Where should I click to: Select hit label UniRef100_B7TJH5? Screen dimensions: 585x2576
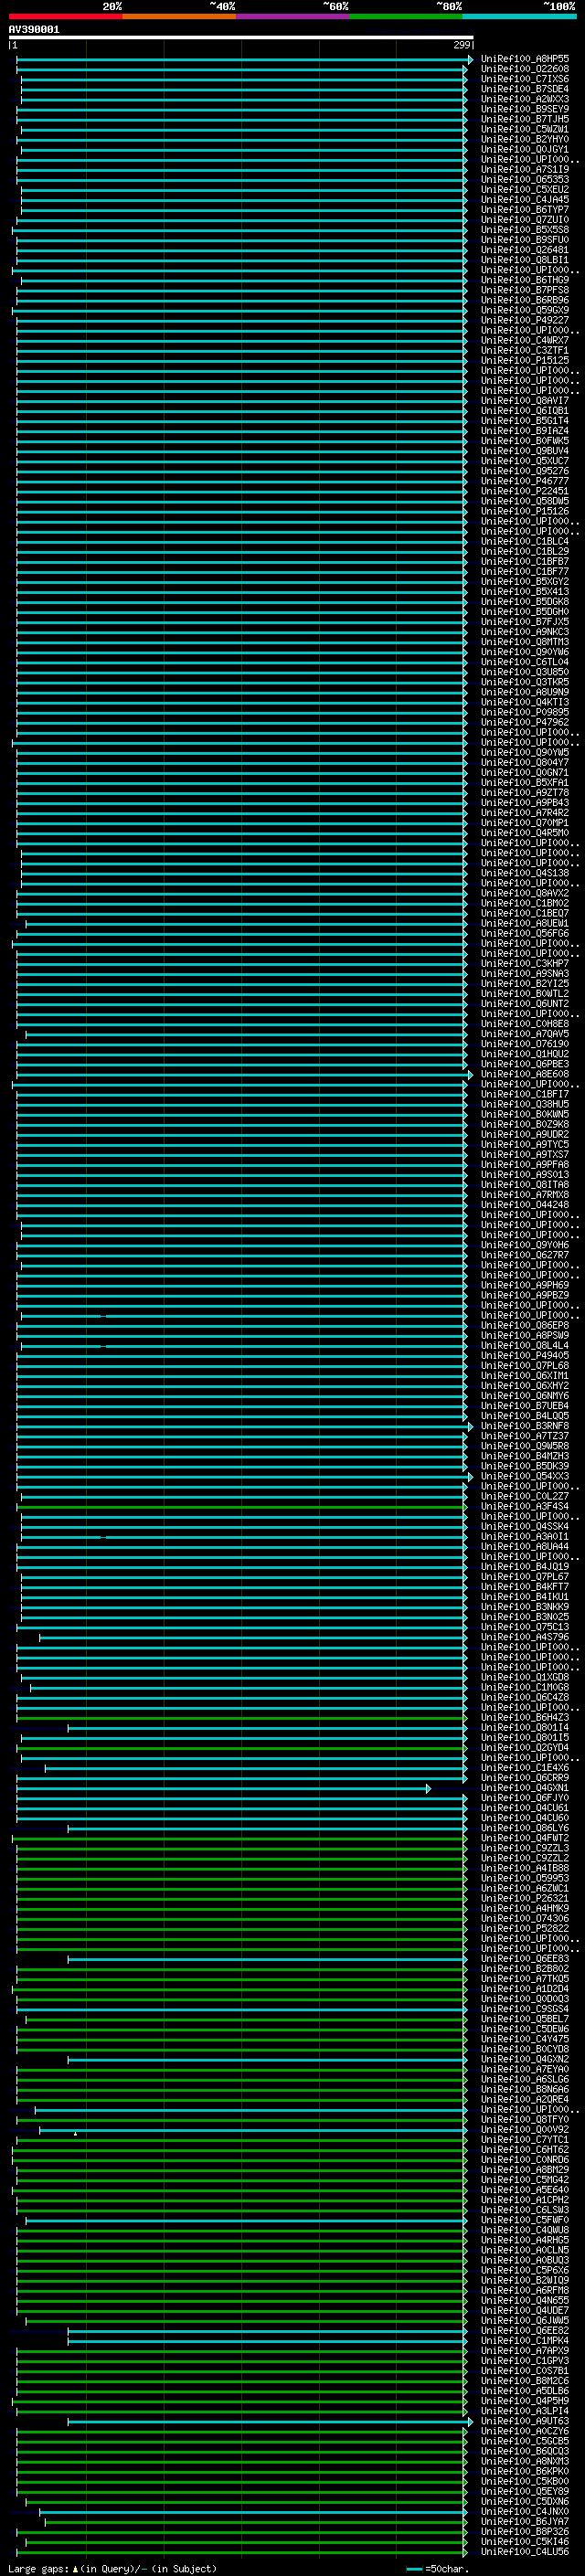[525, 120]
